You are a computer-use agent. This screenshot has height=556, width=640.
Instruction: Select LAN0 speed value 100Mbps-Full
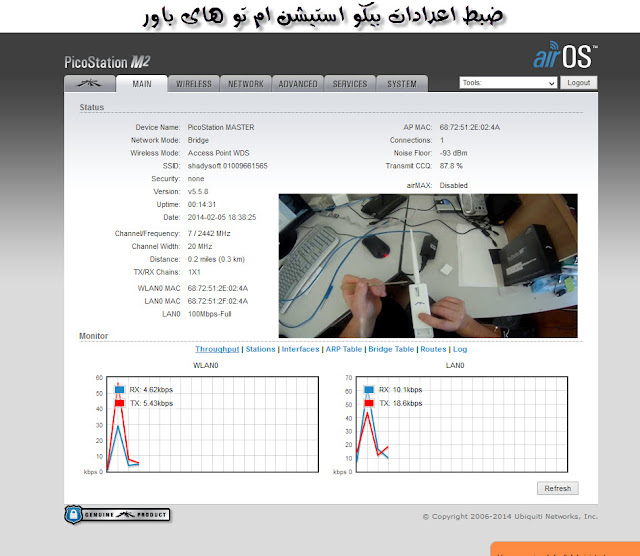coord(209,314)
